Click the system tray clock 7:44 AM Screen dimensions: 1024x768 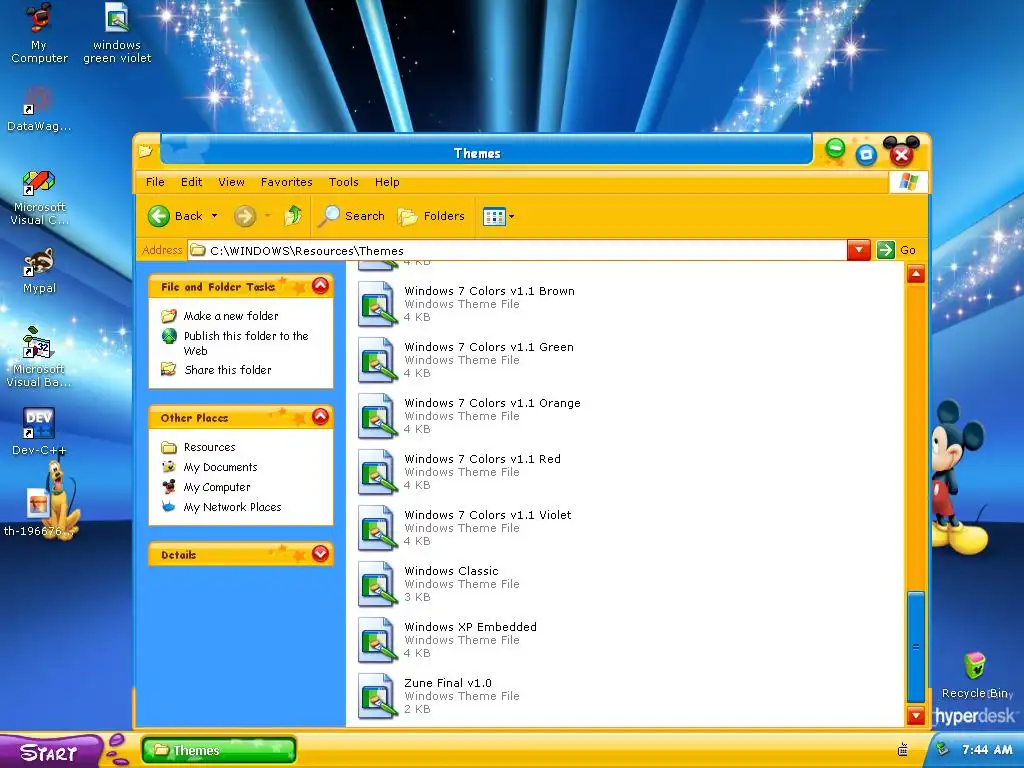click(x=987, y=750)
